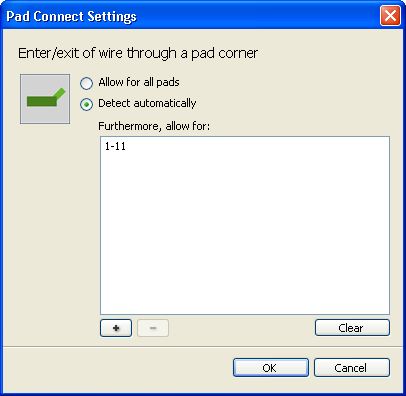
Task: Click the "Allow for all pads" label text
Action: pos(139,82)
